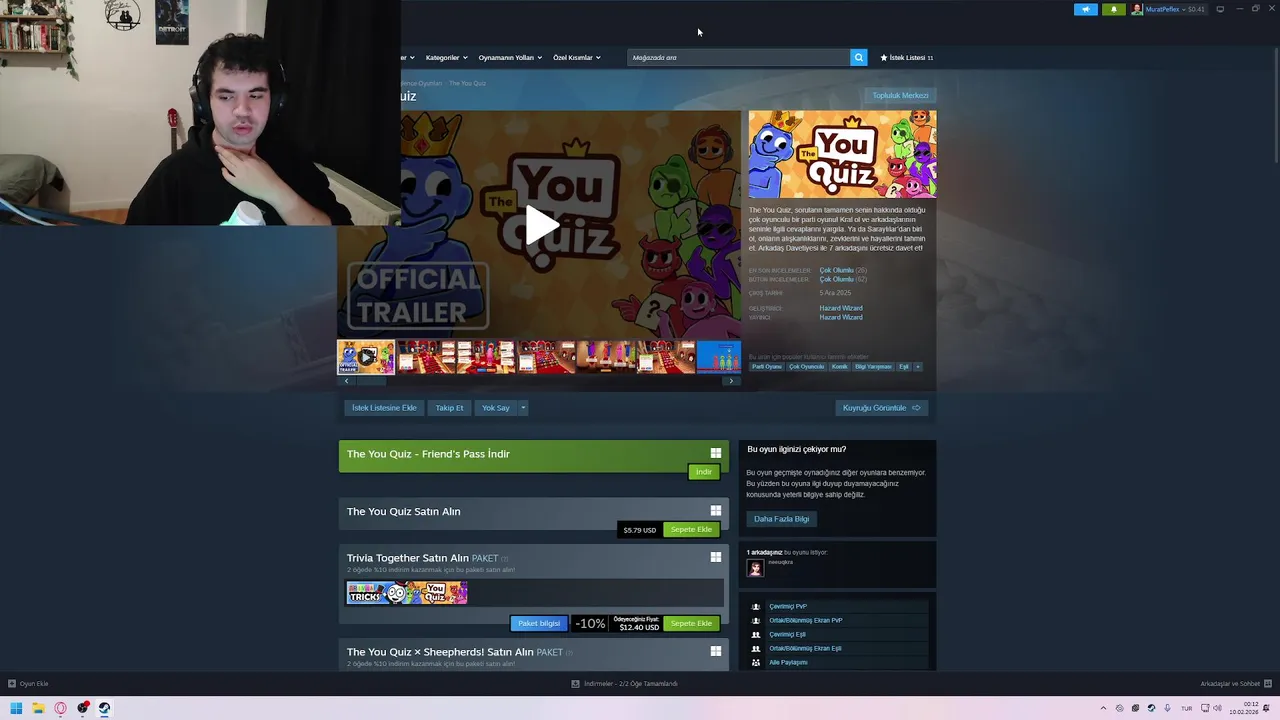Open the recent reviews Çok Olumlu link
Screen dimensions: 1280x720
[x=837, y=270]
